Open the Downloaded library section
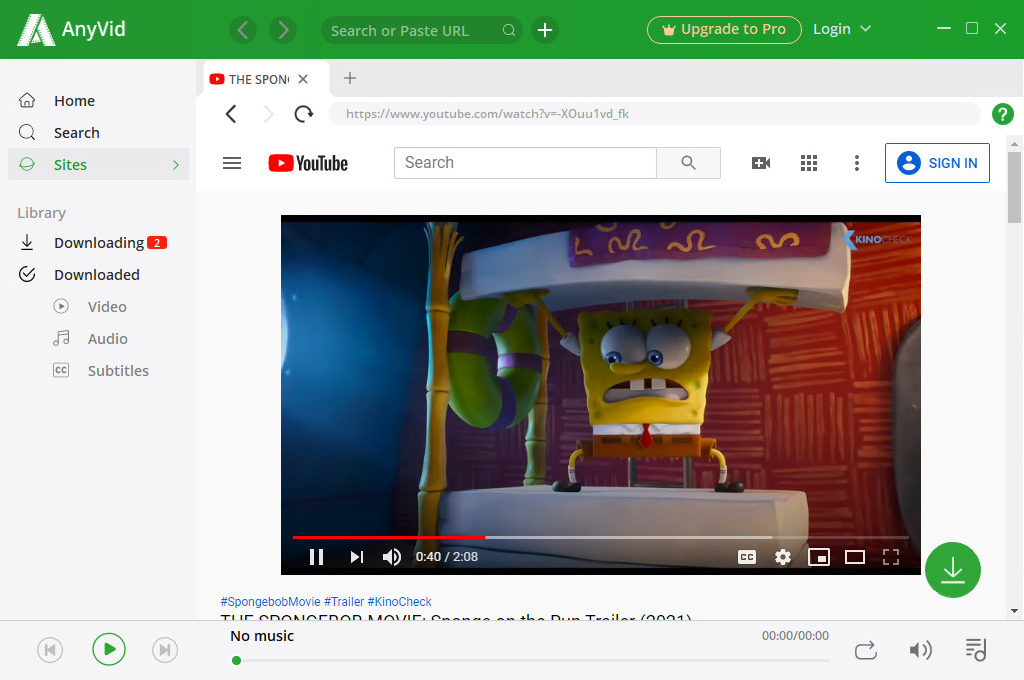This screenshot has width=1024, height=680. (x=98, y=275)
